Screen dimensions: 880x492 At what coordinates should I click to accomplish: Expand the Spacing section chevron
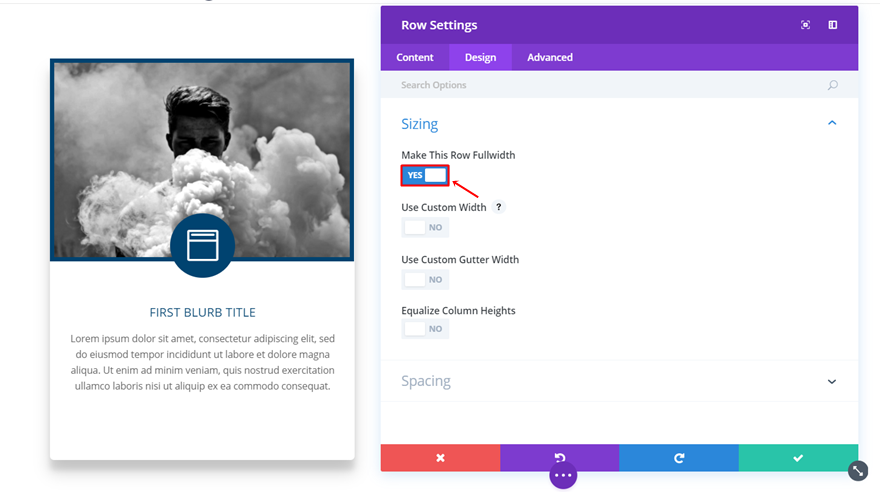[x=832, y=381]
